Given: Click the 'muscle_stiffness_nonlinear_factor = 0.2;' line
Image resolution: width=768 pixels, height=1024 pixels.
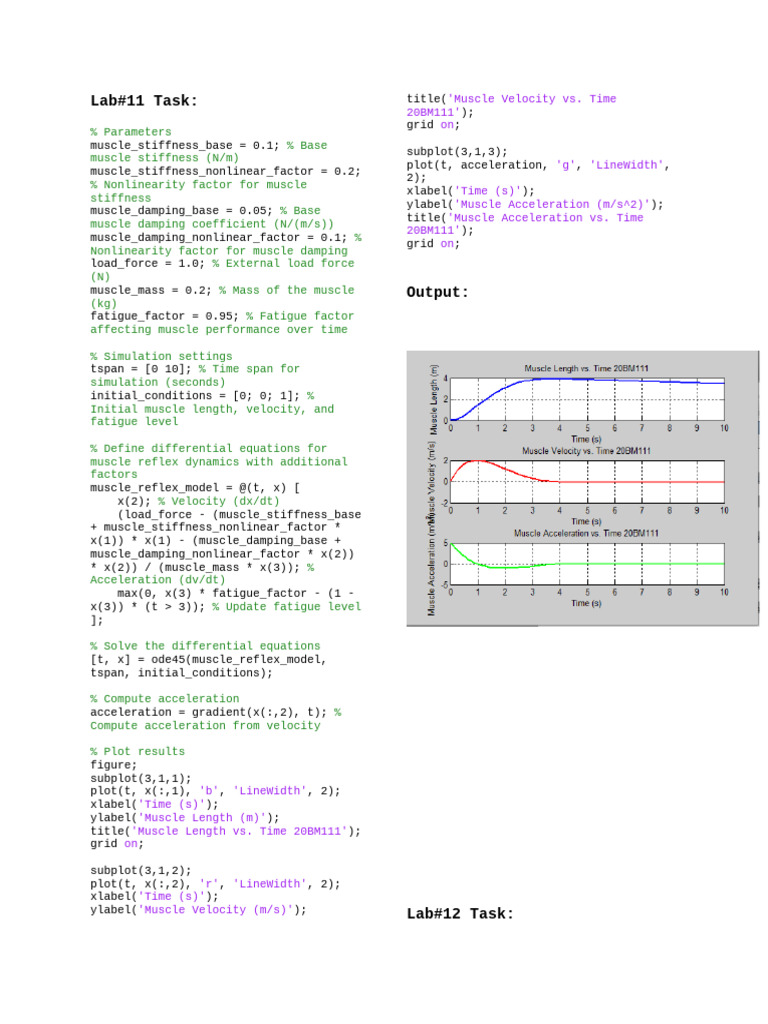Looking at the screenshot, I should (x=225, y=171).
